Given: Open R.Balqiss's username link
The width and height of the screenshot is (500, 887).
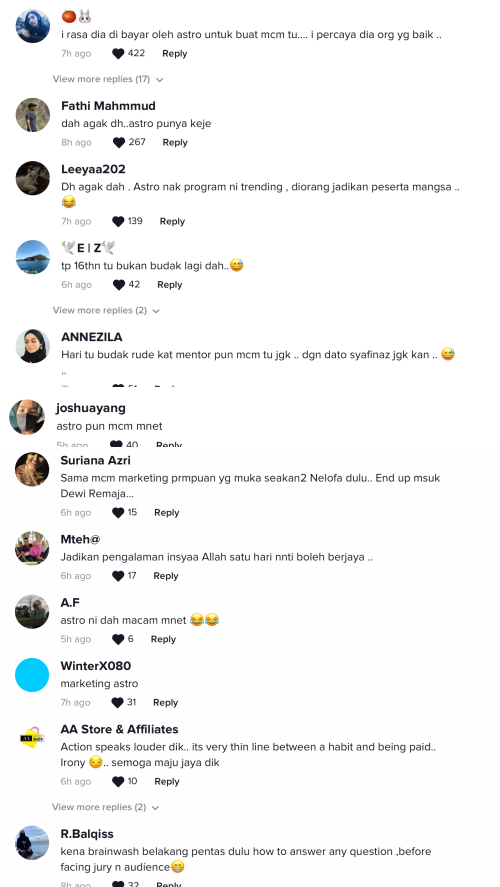Looking at the screenshot, I should (x=87, y=834).
